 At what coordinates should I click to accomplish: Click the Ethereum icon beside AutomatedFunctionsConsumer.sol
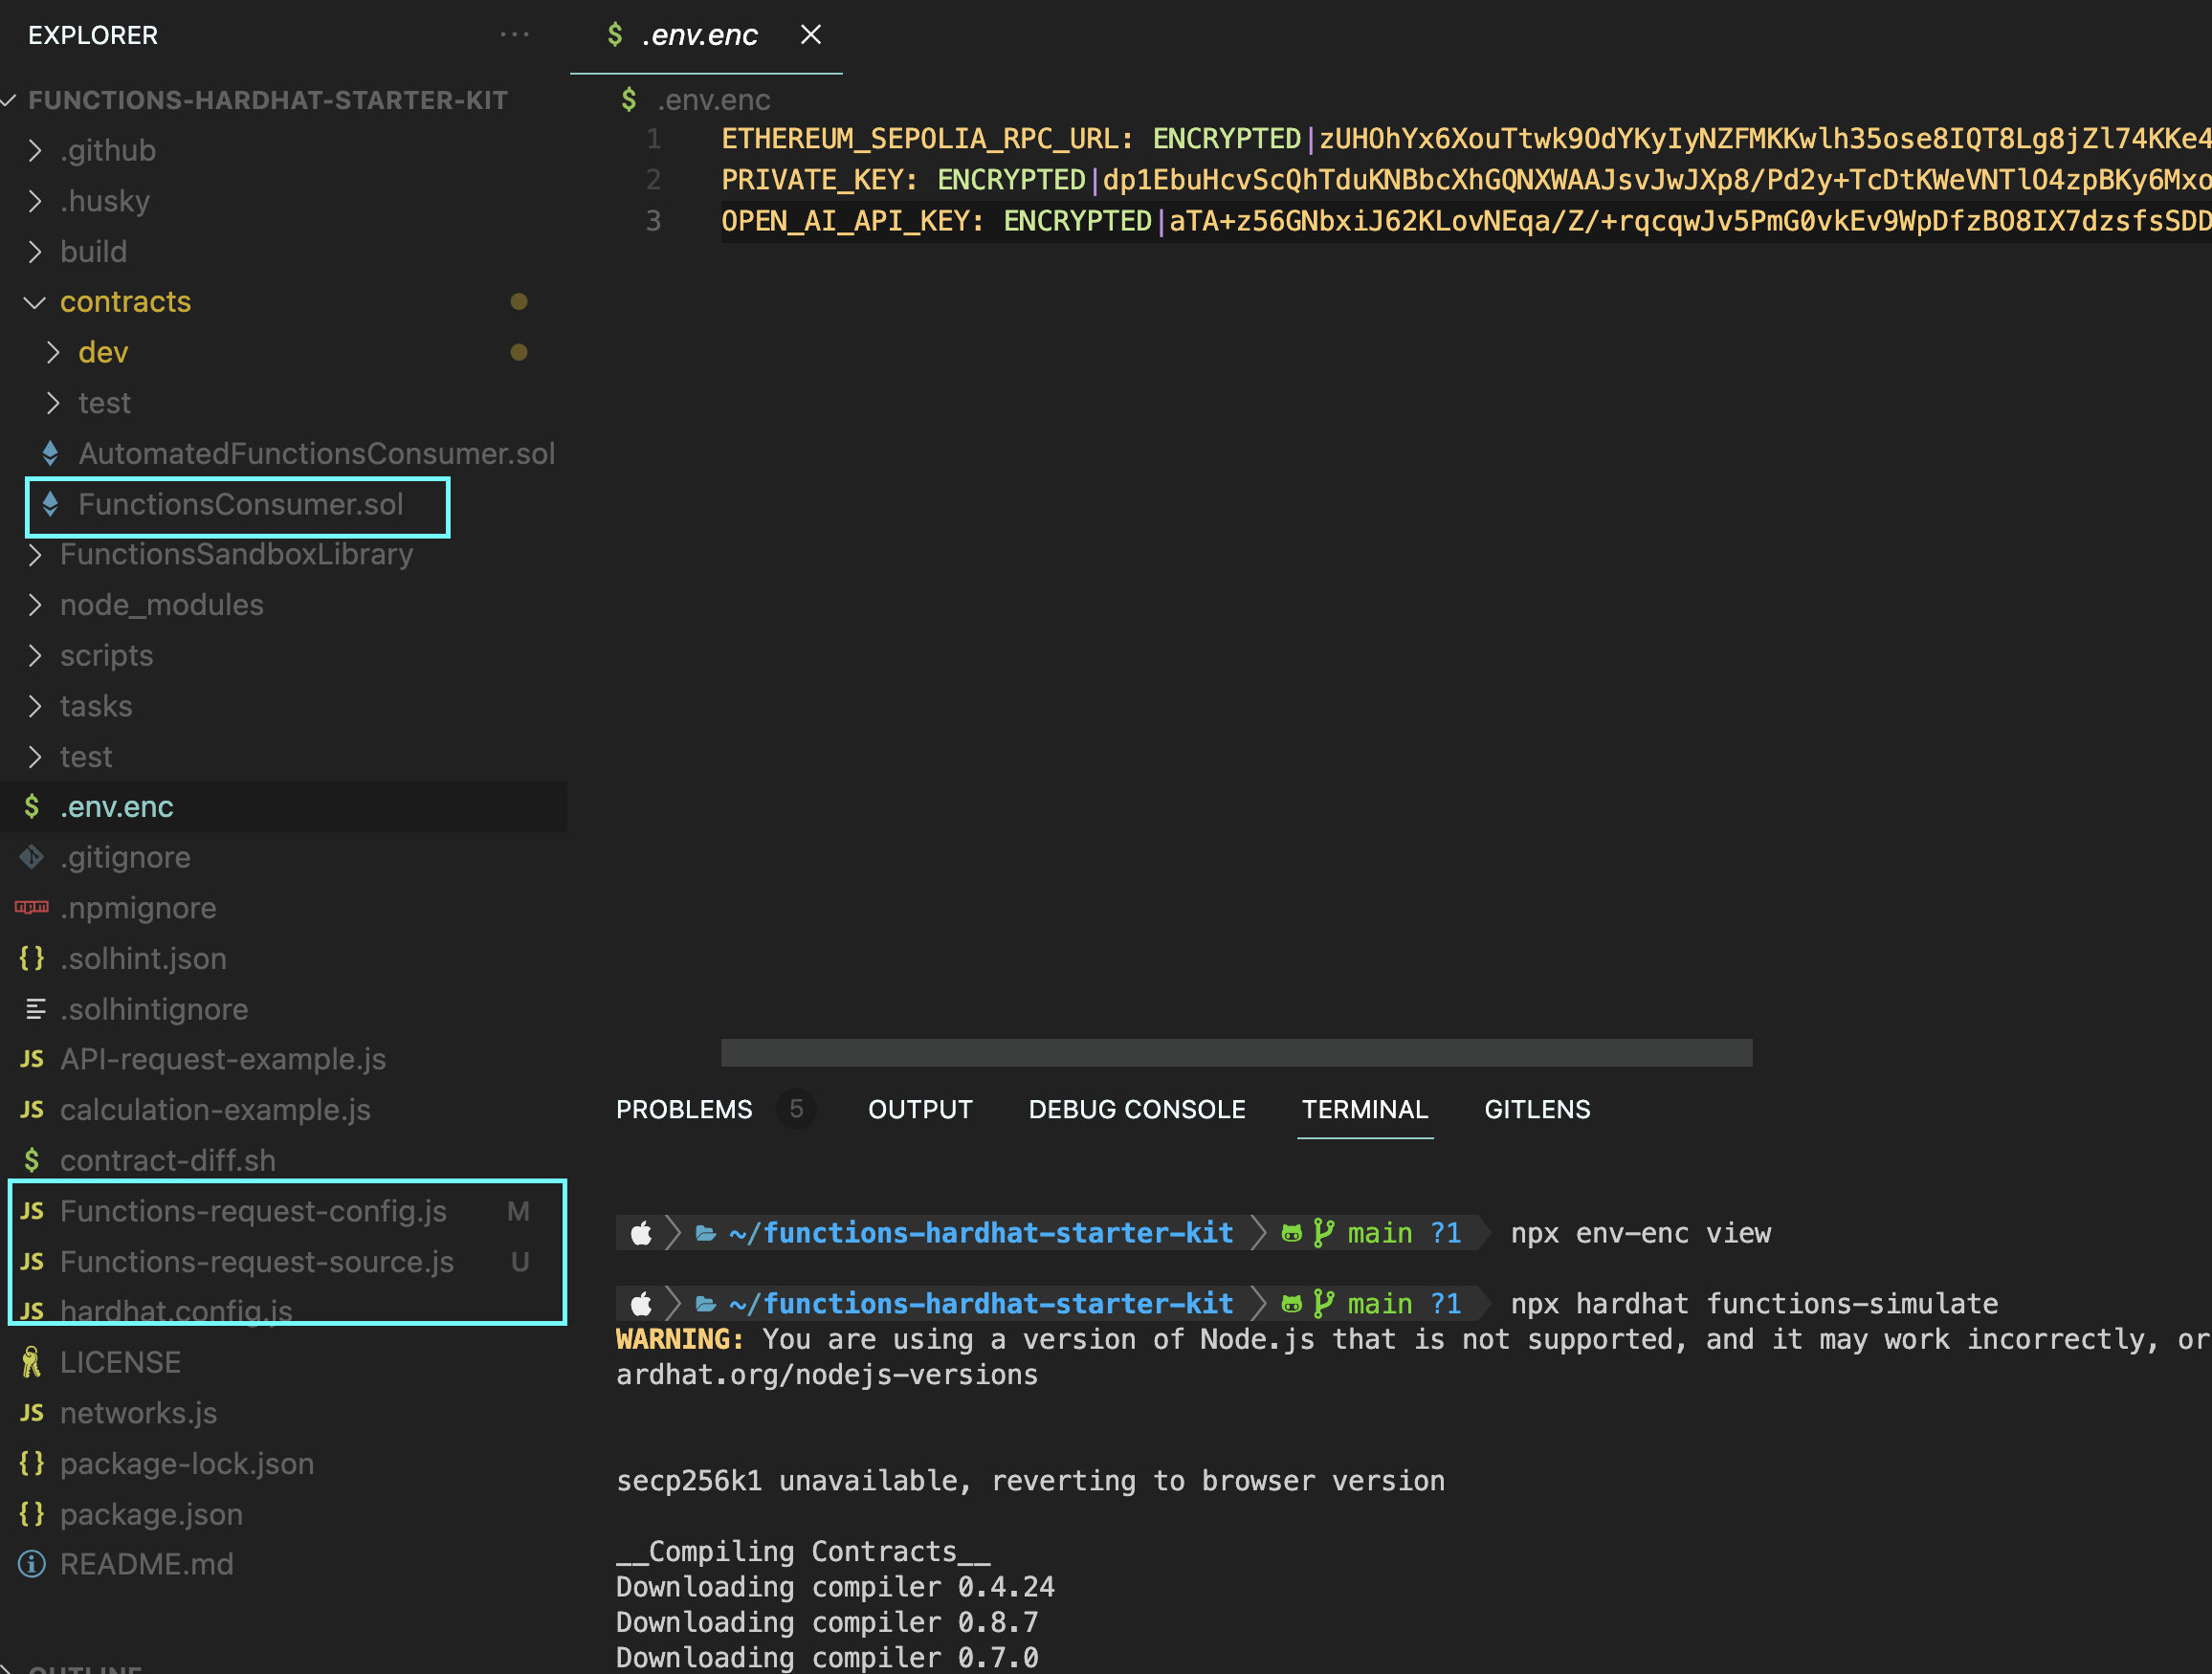tap(50, 453)
